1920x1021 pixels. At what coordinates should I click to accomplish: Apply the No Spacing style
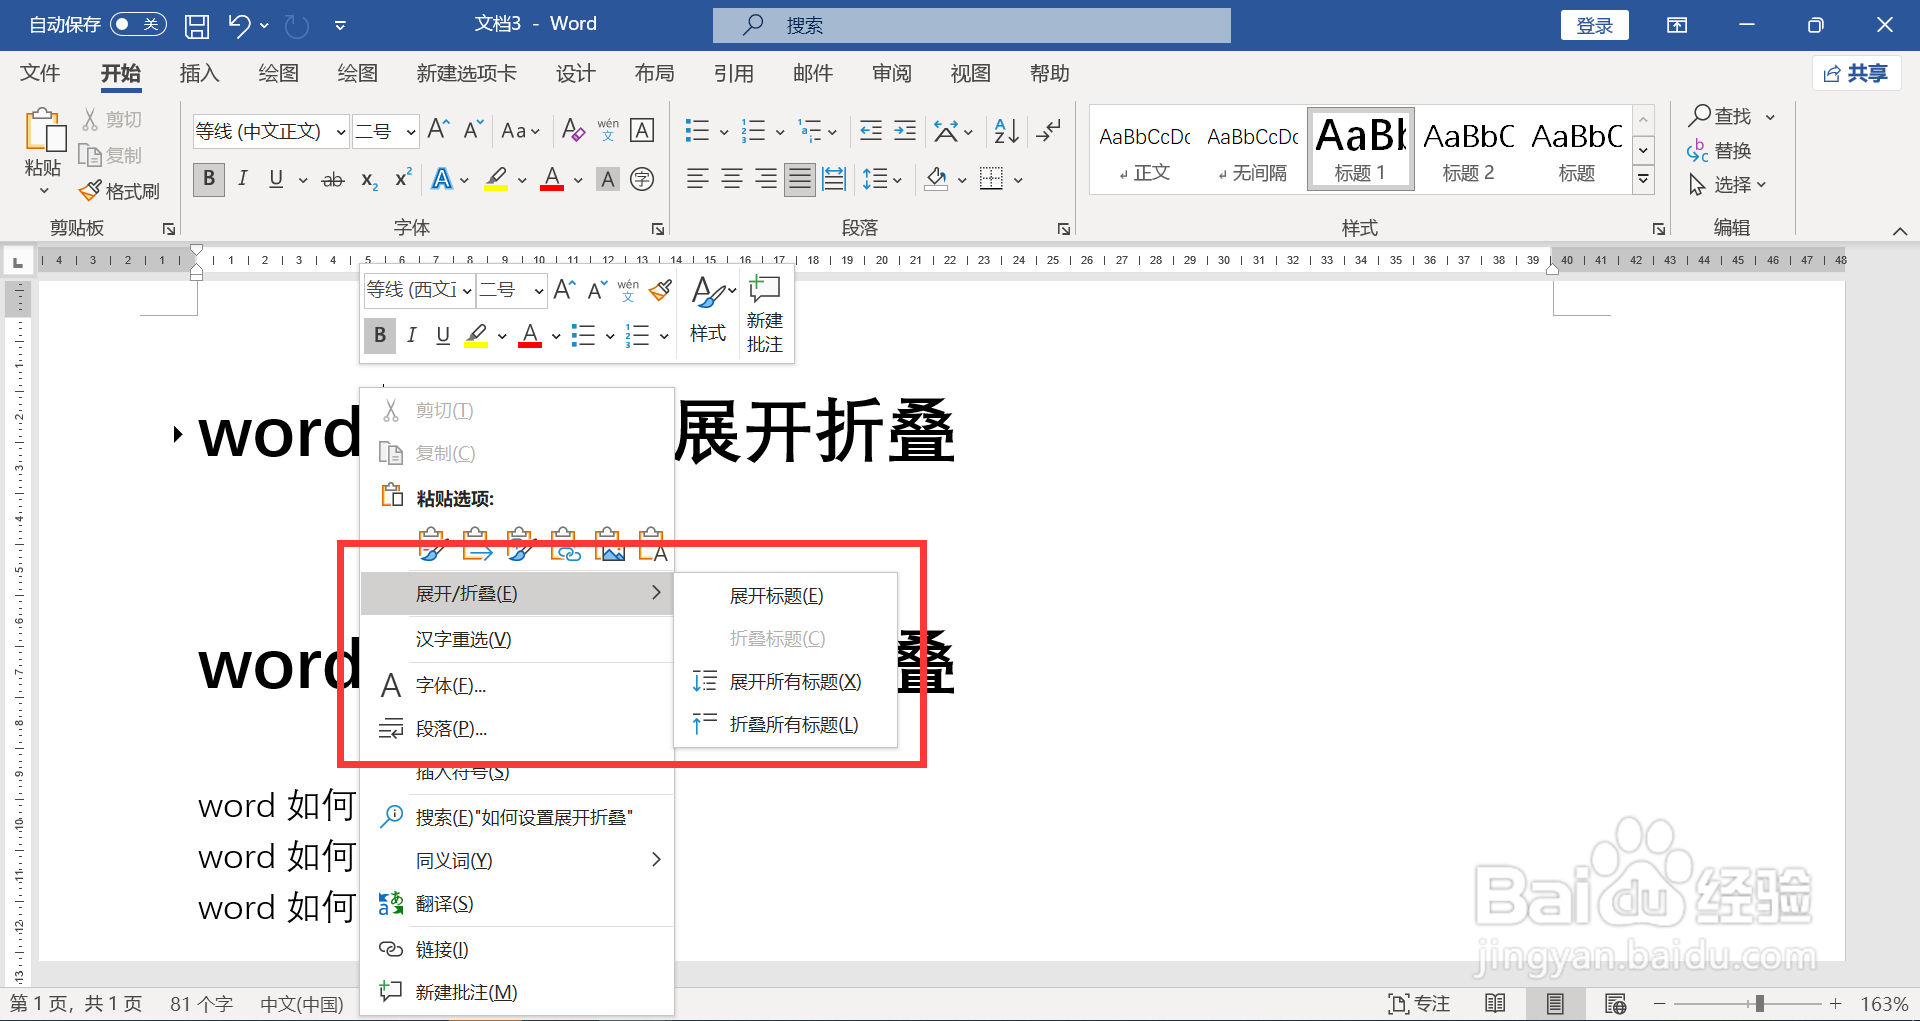pyautogui.click(x=1252, y=150)
